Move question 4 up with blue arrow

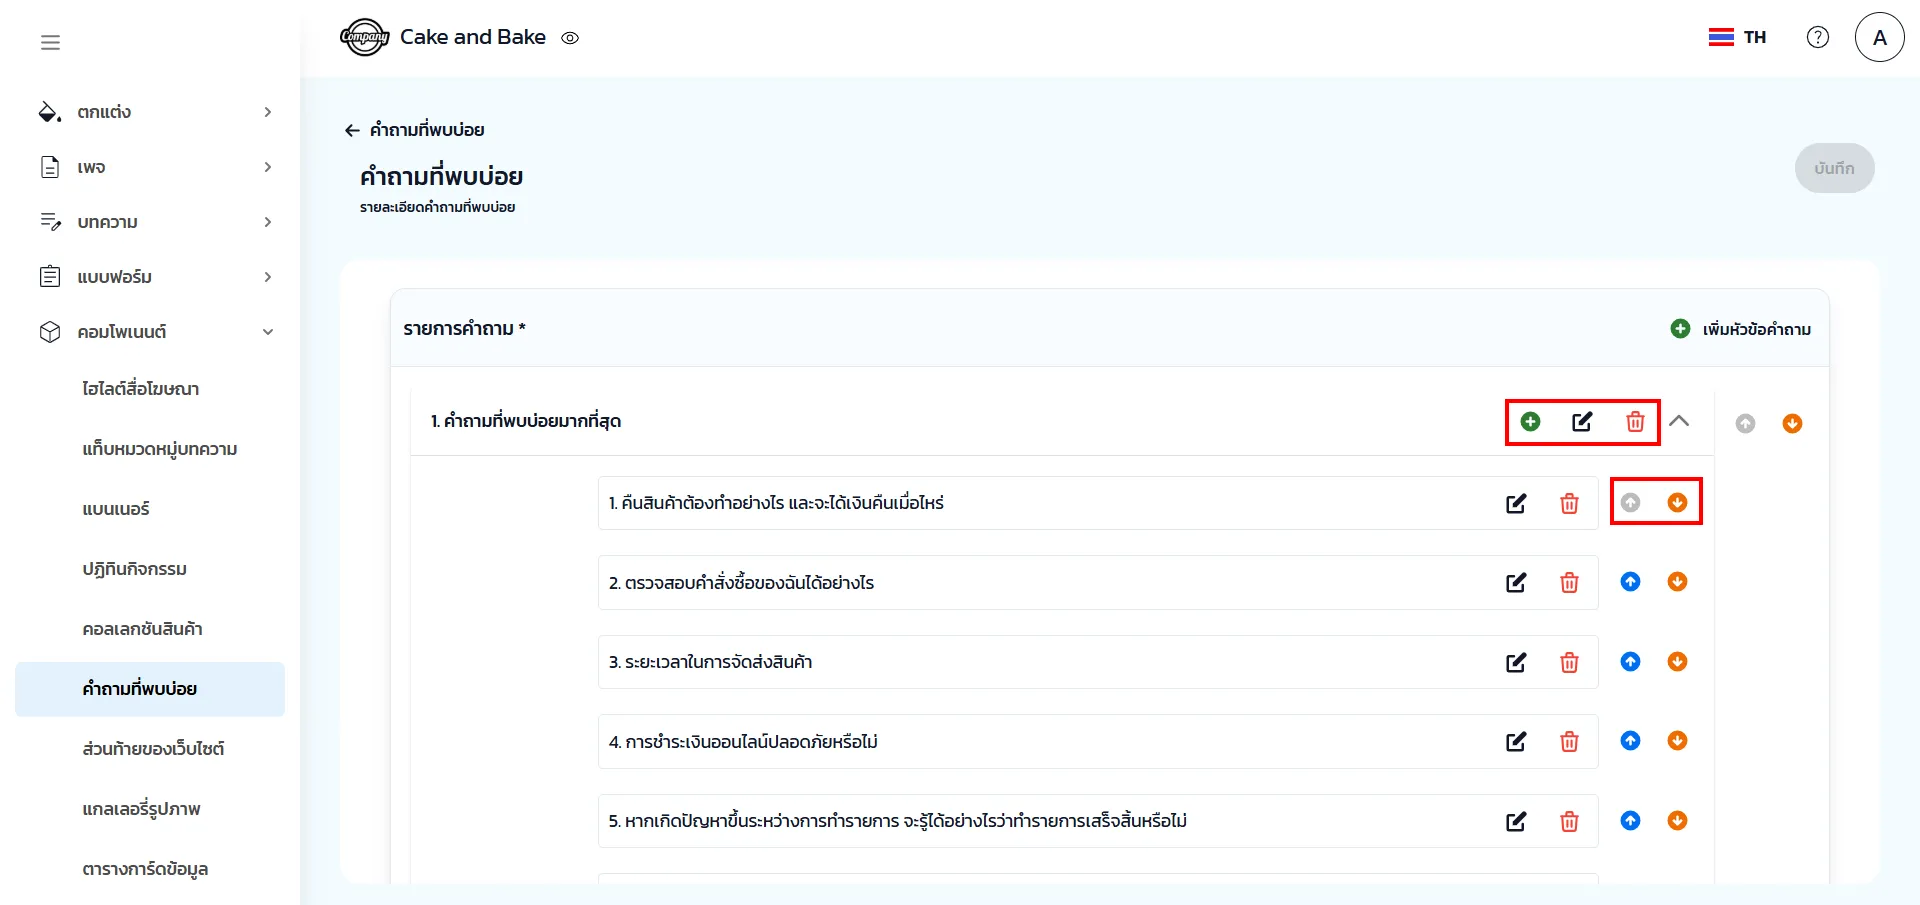1630,741
